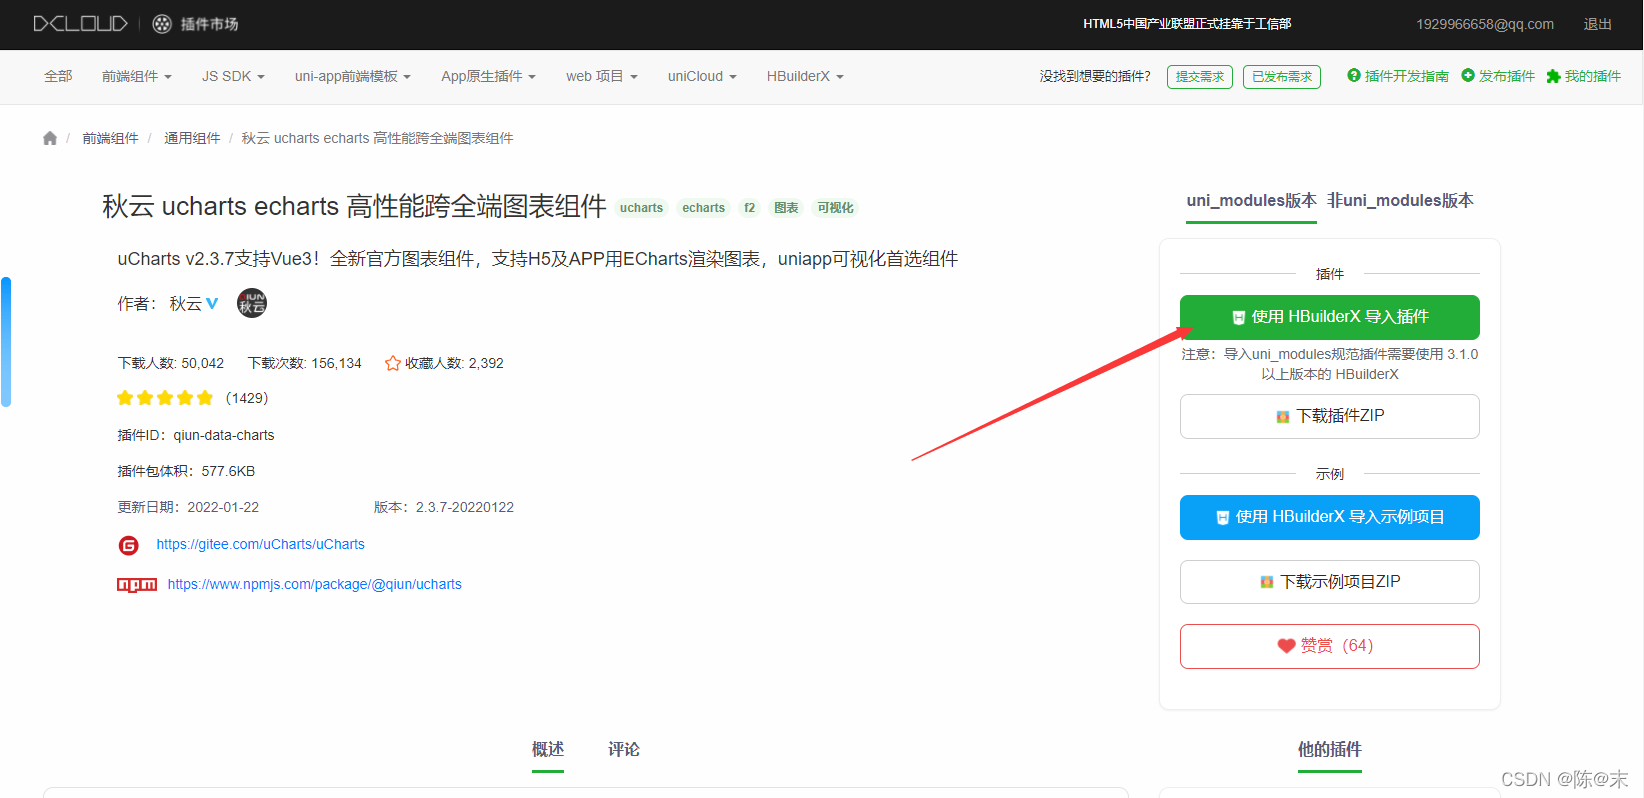The width and height of the screenshot is (1644, 798).
Task: Click 下载示例项目ZIP button
Action: coord(1330,582)
